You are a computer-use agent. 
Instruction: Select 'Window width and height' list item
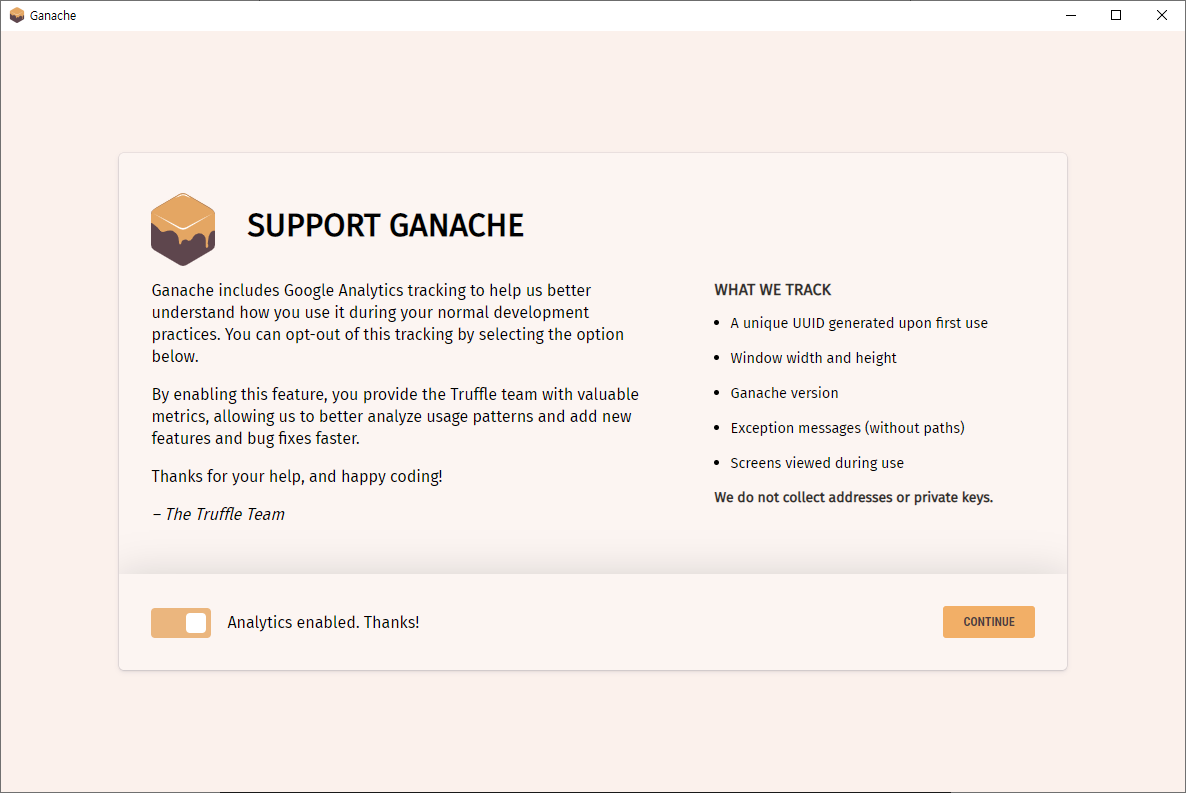pyautogui.click(x=813, y=358)
